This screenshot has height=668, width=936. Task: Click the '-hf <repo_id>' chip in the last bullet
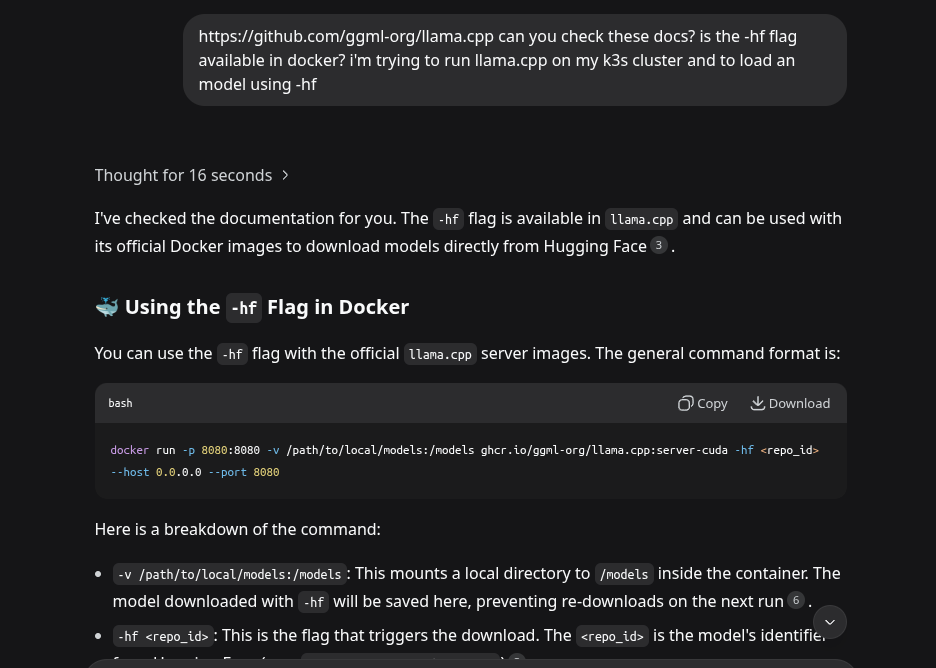[163, 636]
